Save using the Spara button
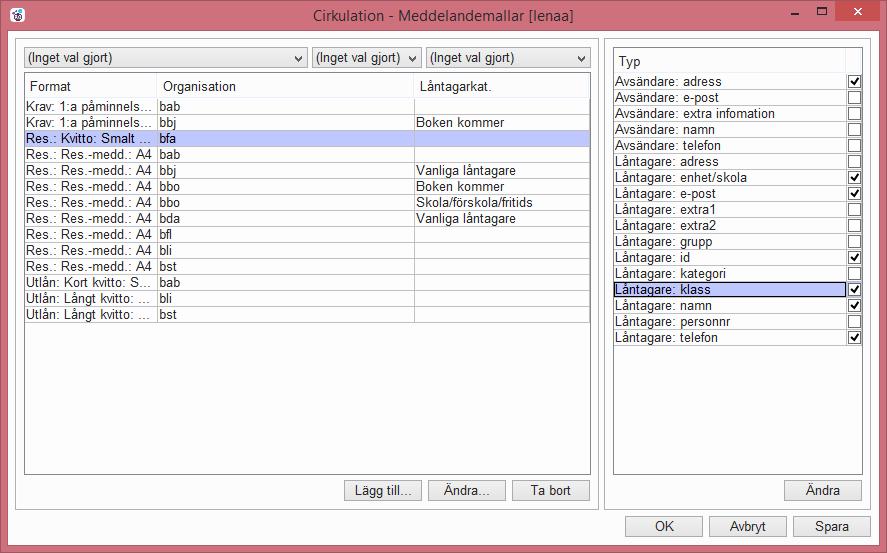Image resolution: width=887 pixels, height=553 pixels. click(832, 526)
